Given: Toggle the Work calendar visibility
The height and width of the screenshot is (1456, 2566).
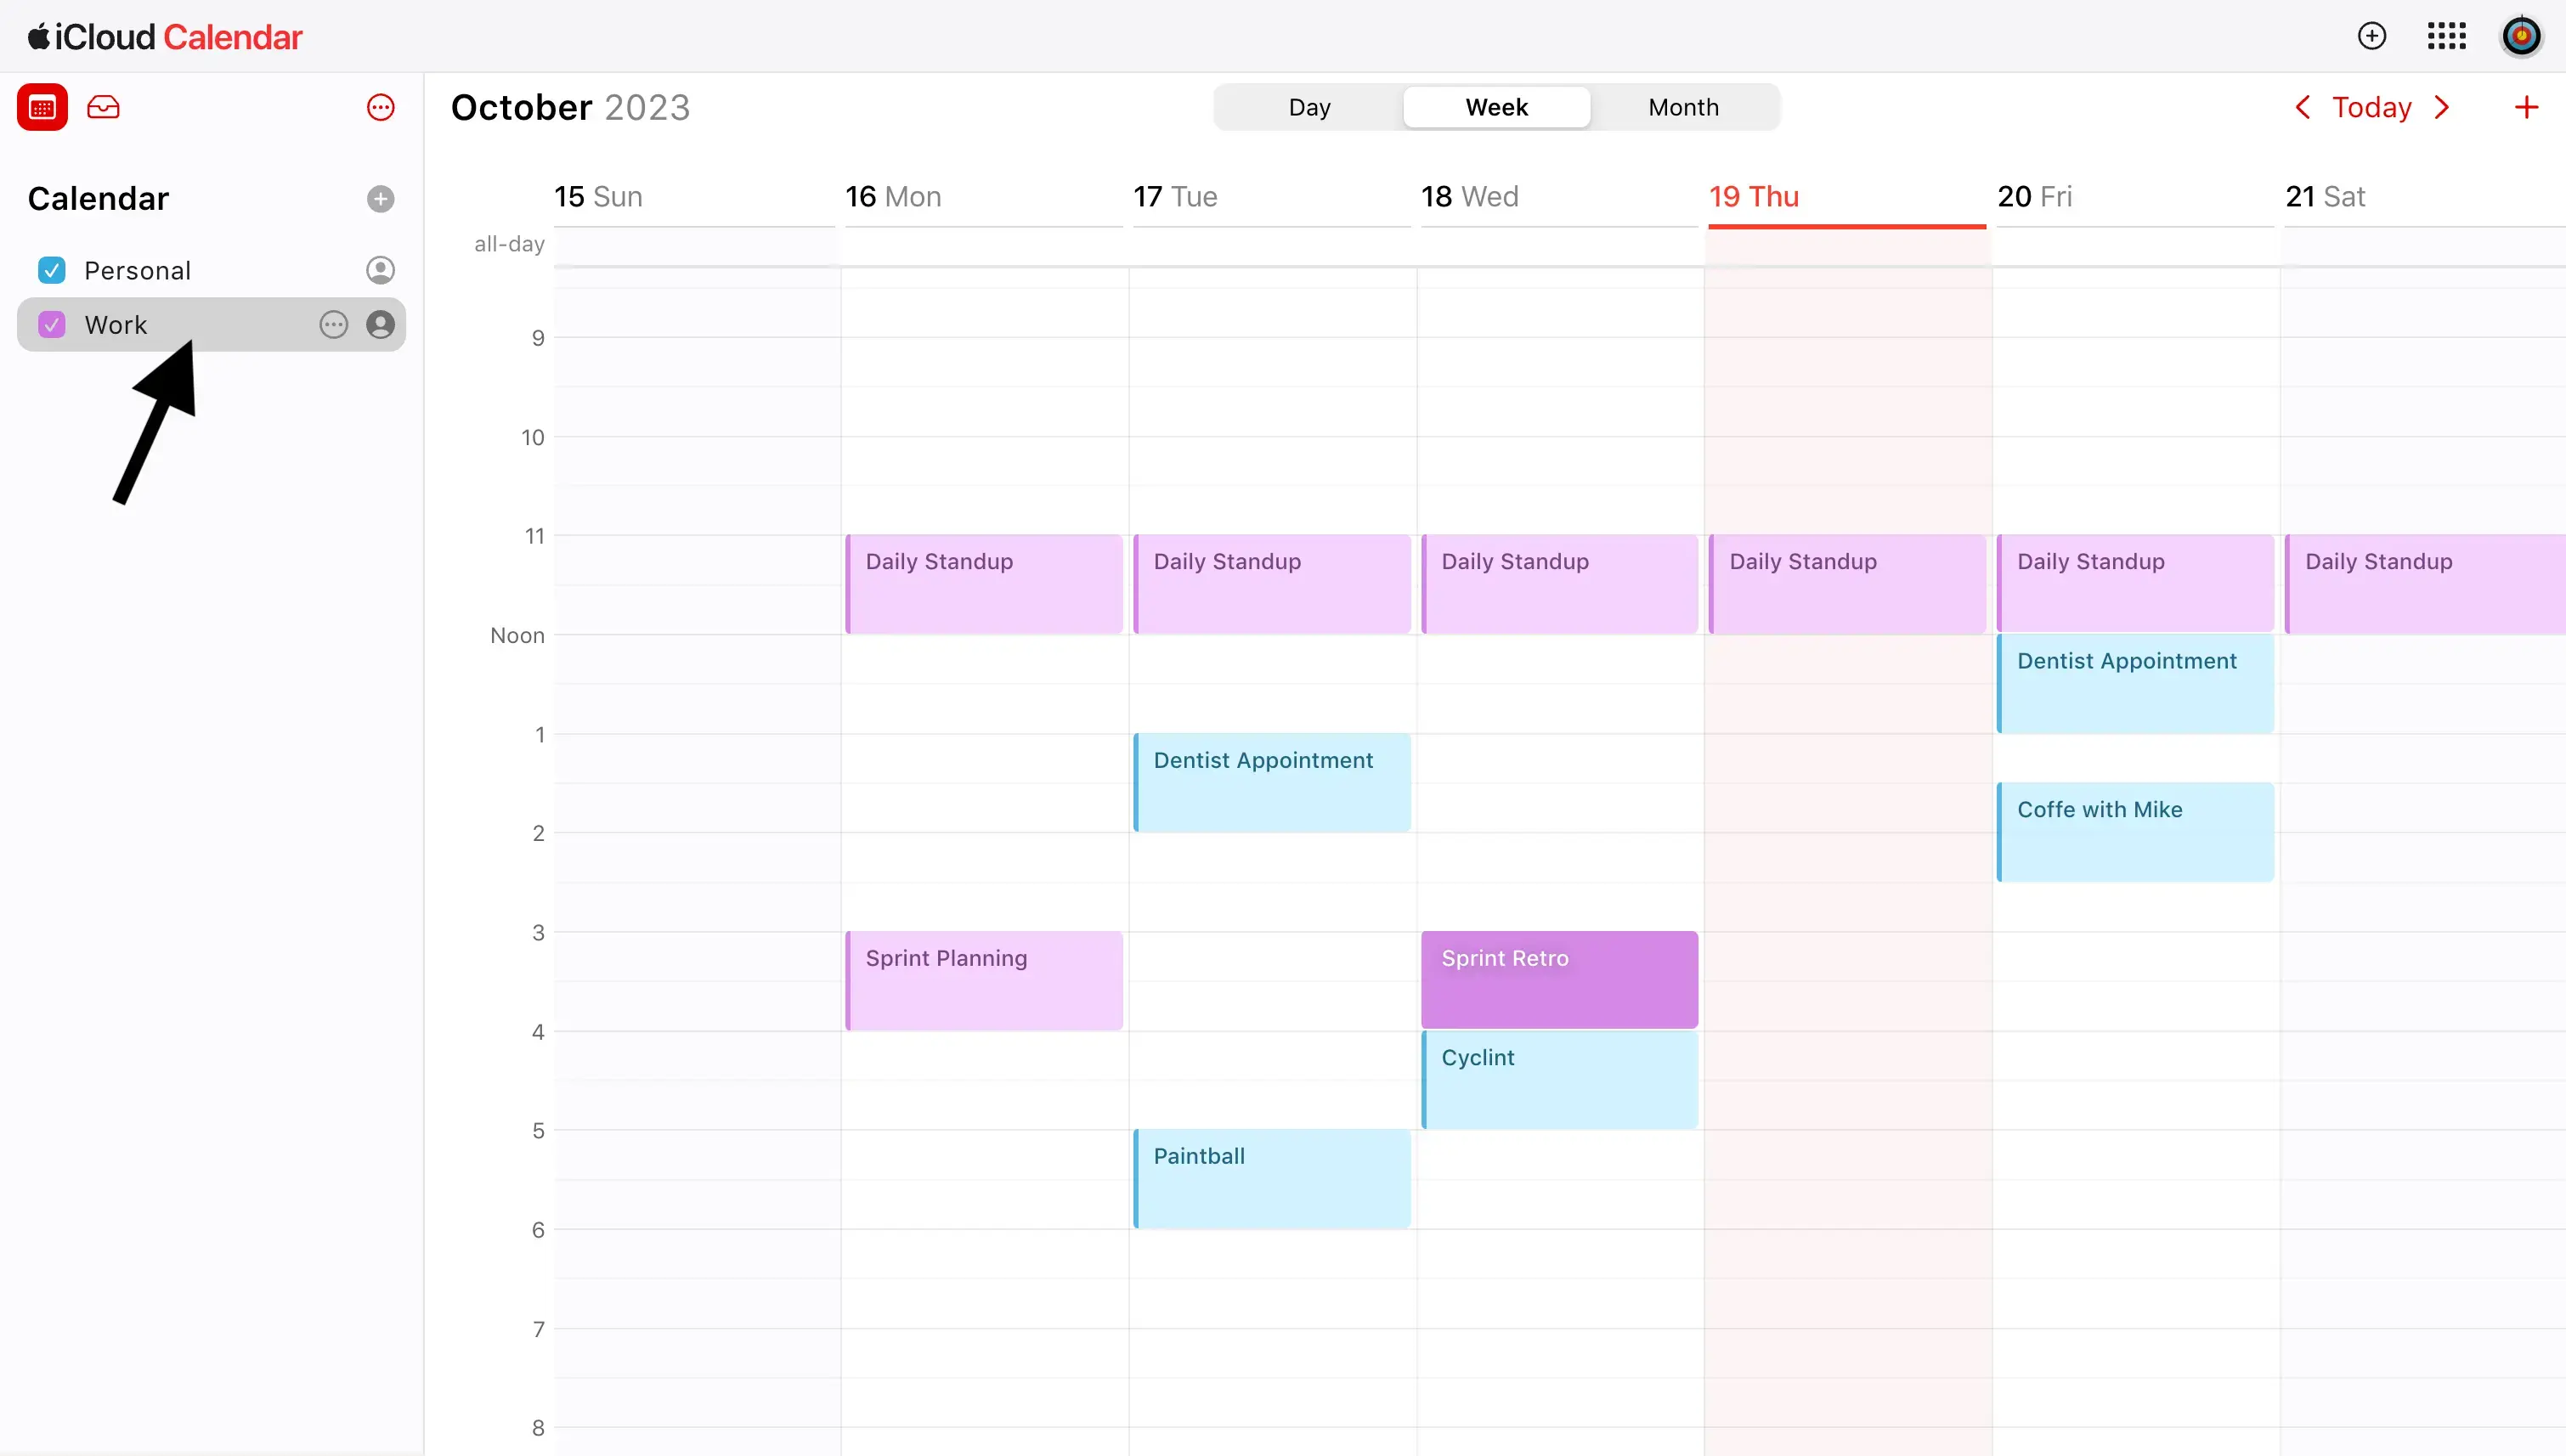Looking at the screenshot, I should pyautogui.click(x=51, y=324).
